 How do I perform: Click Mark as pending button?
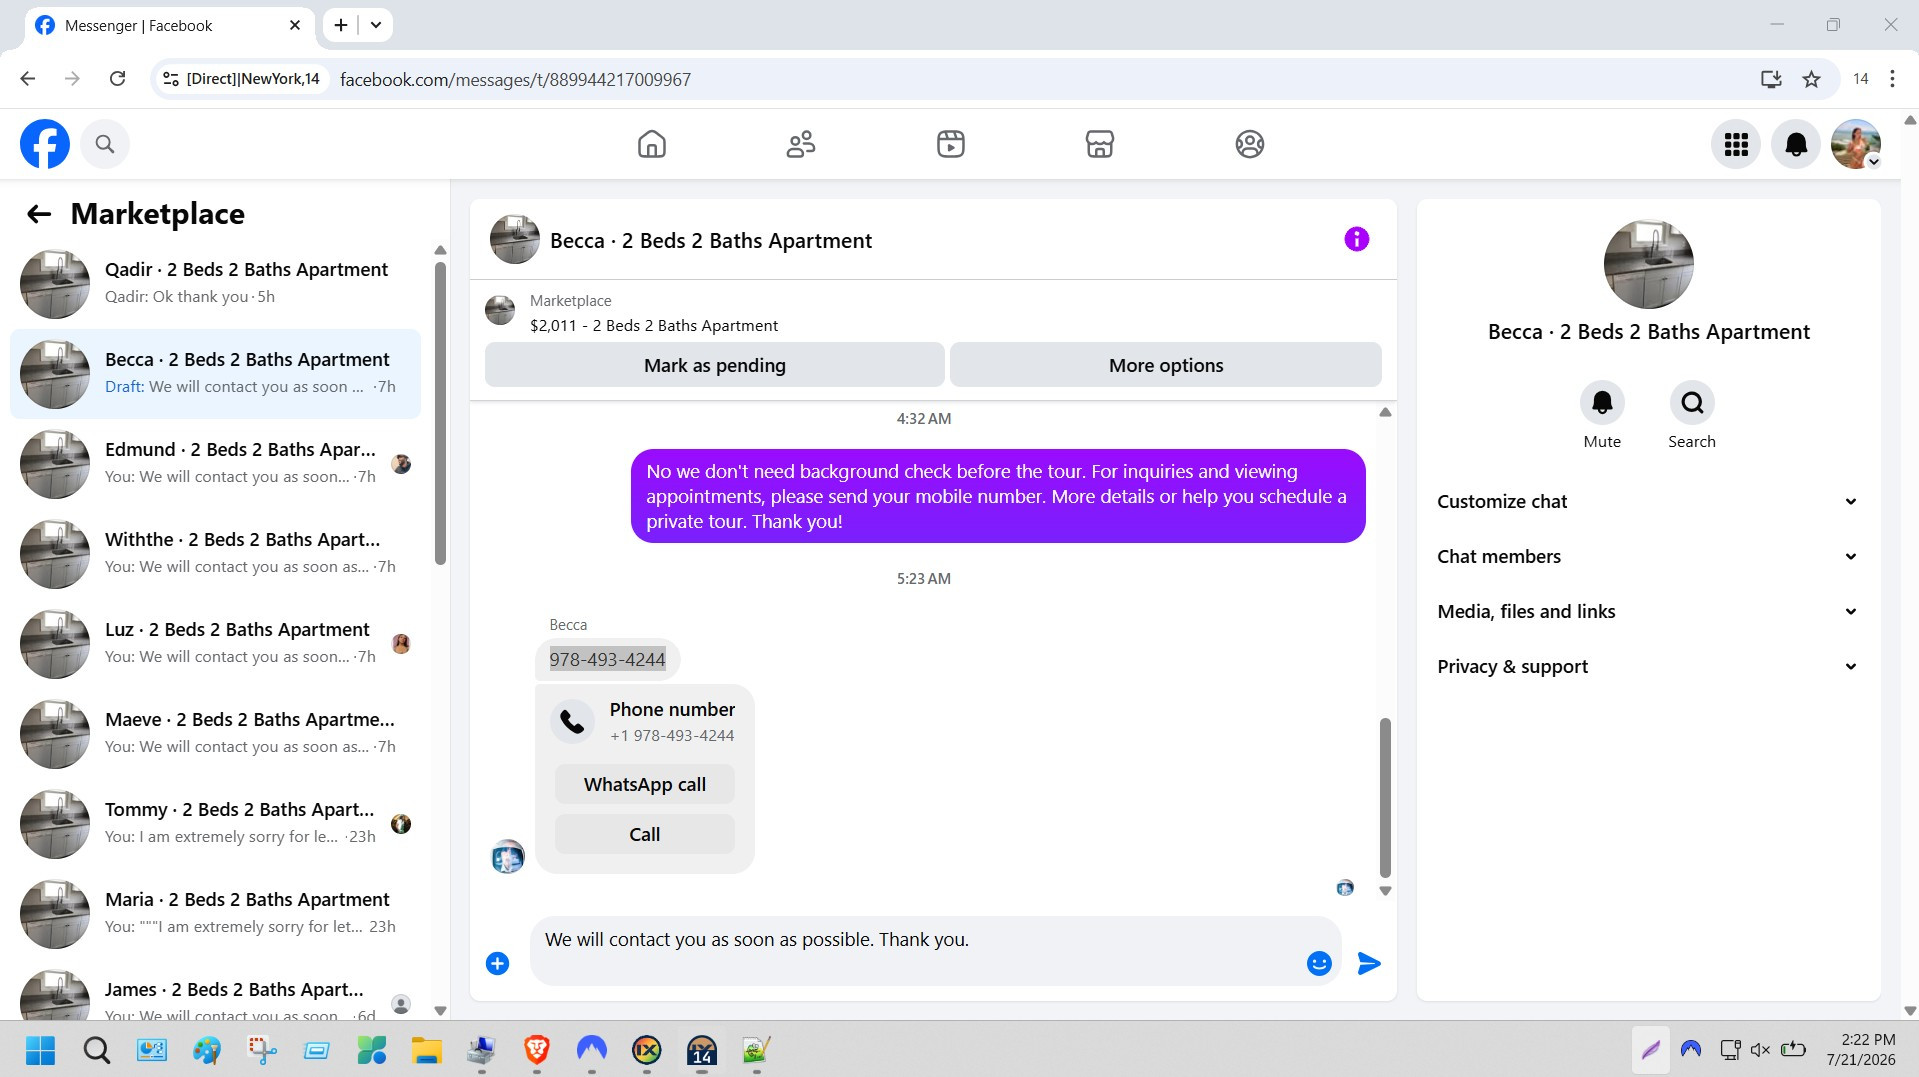(715, 365)
